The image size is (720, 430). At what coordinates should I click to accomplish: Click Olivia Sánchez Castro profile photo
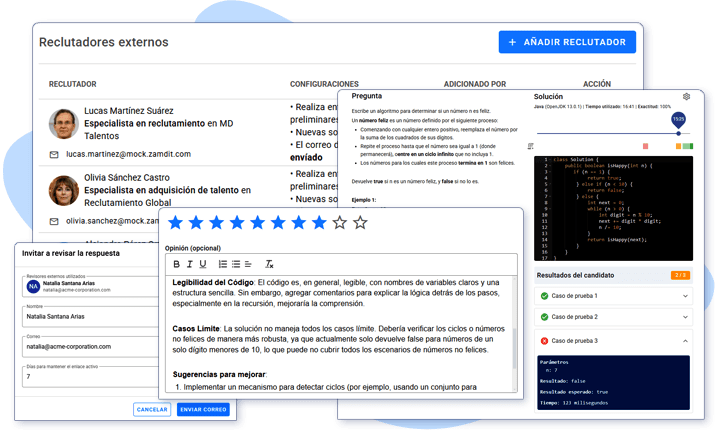point(64,190)
